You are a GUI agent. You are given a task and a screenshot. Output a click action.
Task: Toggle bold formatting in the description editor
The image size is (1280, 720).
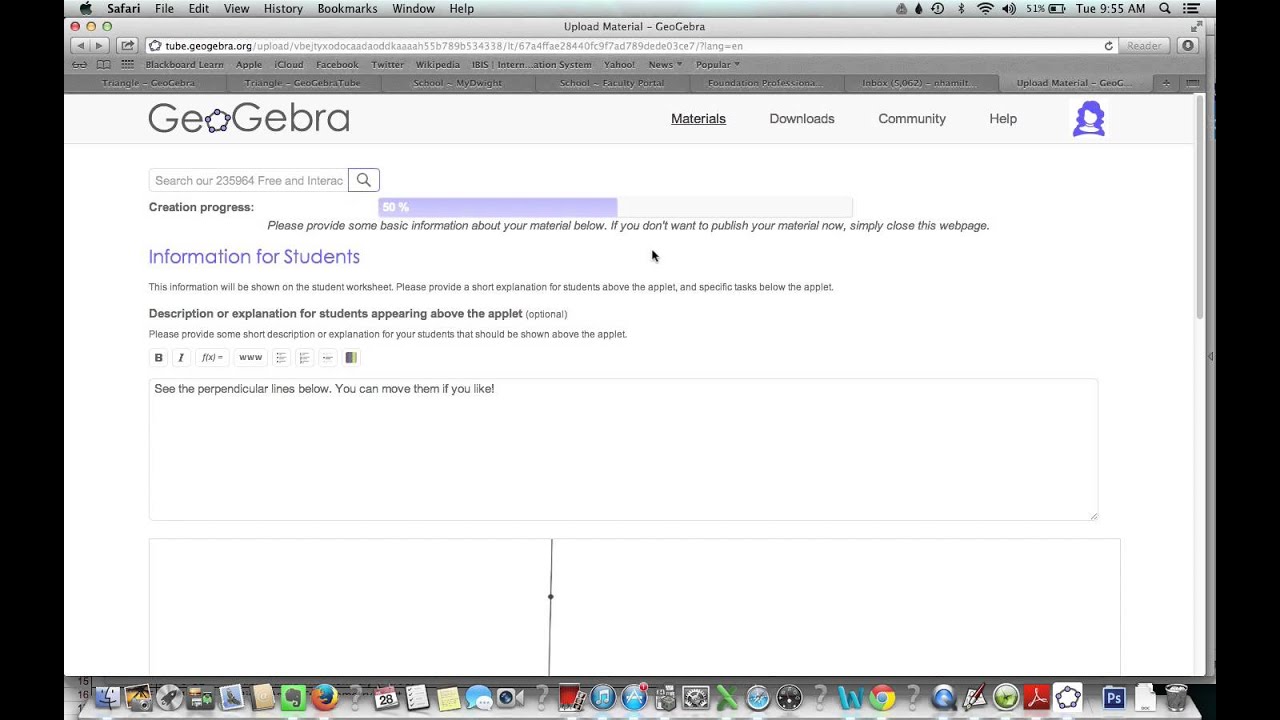click(158, 358)
